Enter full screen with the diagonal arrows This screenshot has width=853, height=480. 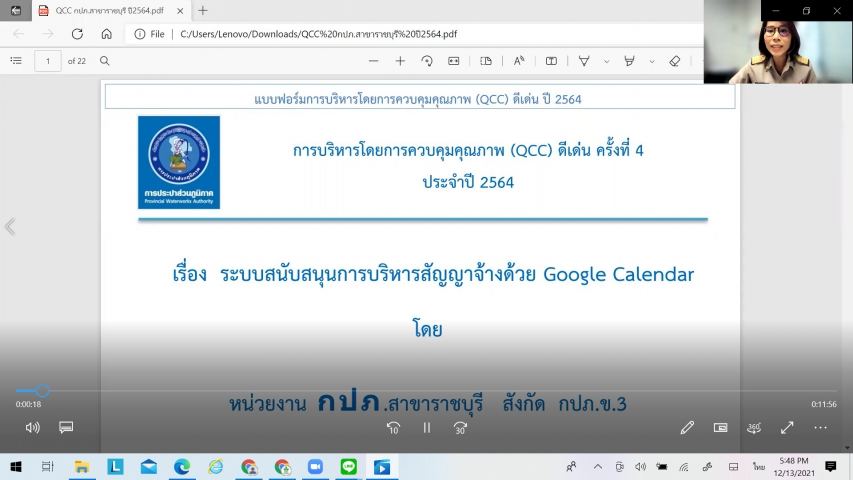click(x=787, y=428)
